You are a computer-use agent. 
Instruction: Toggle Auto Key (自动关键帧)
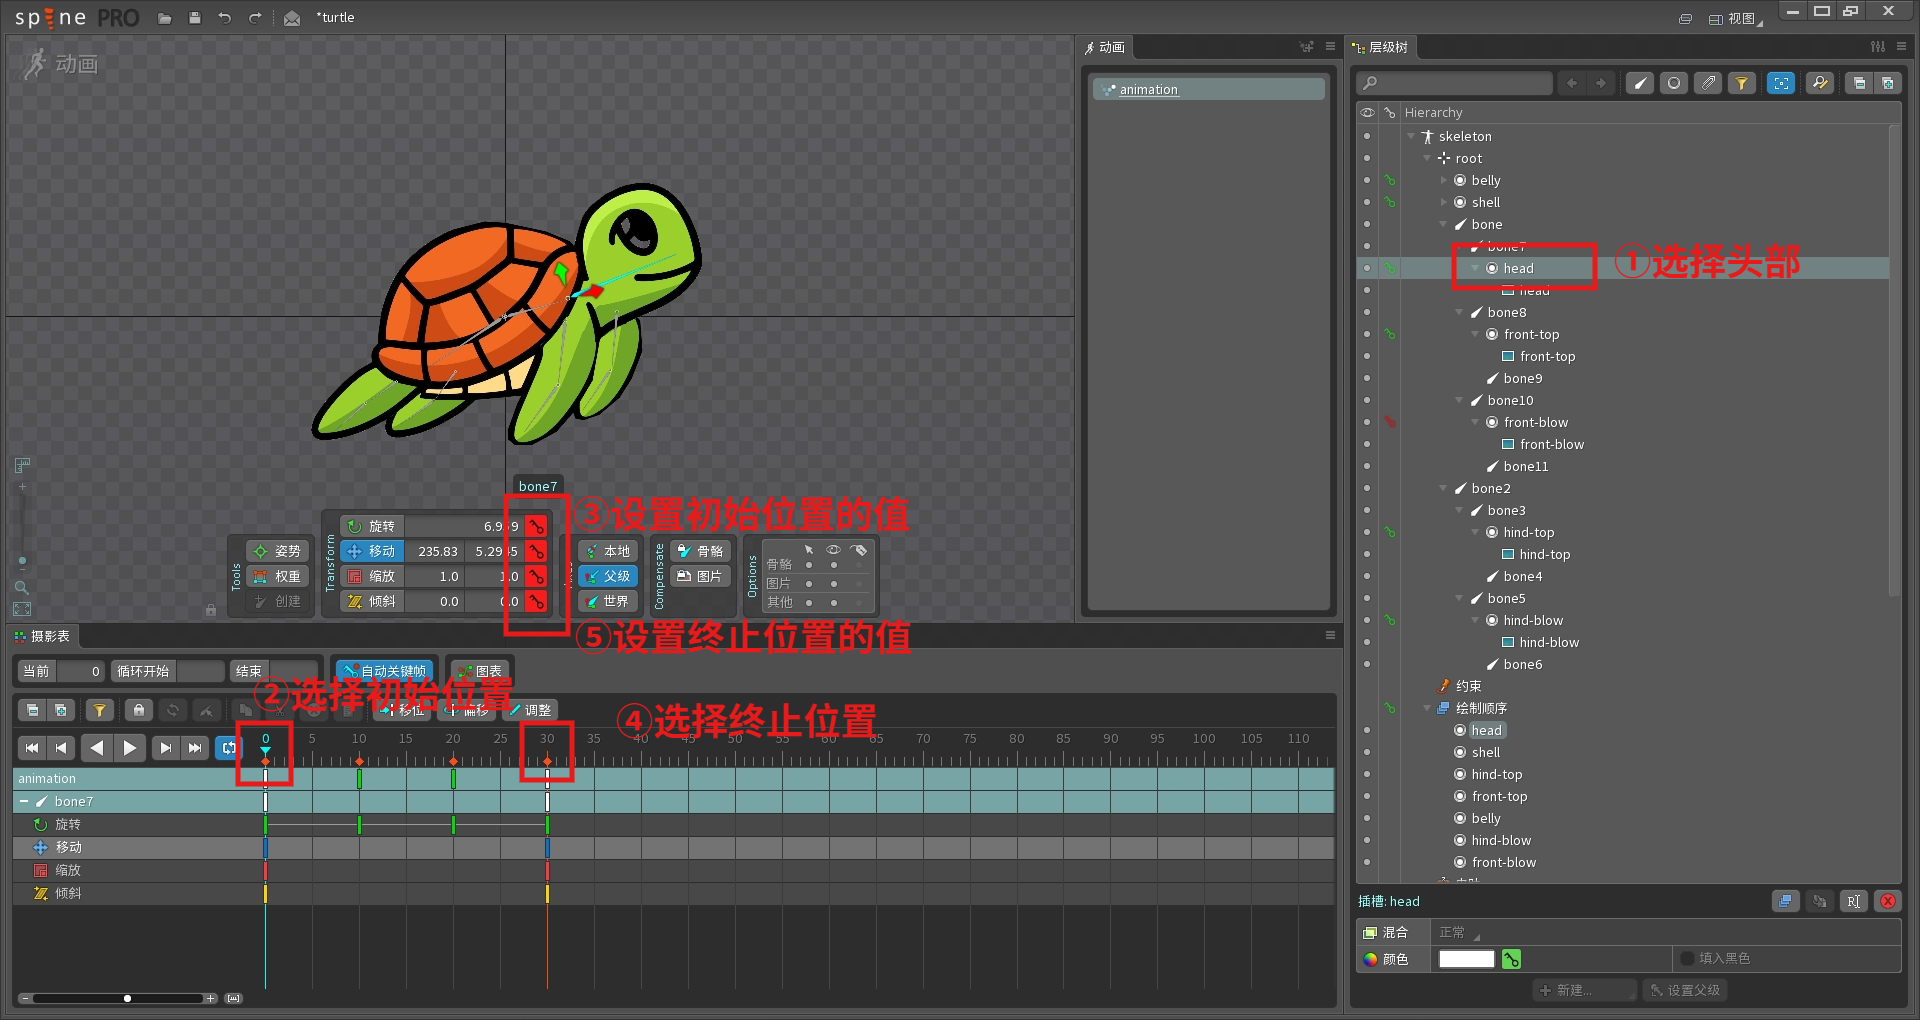(384, 671)
